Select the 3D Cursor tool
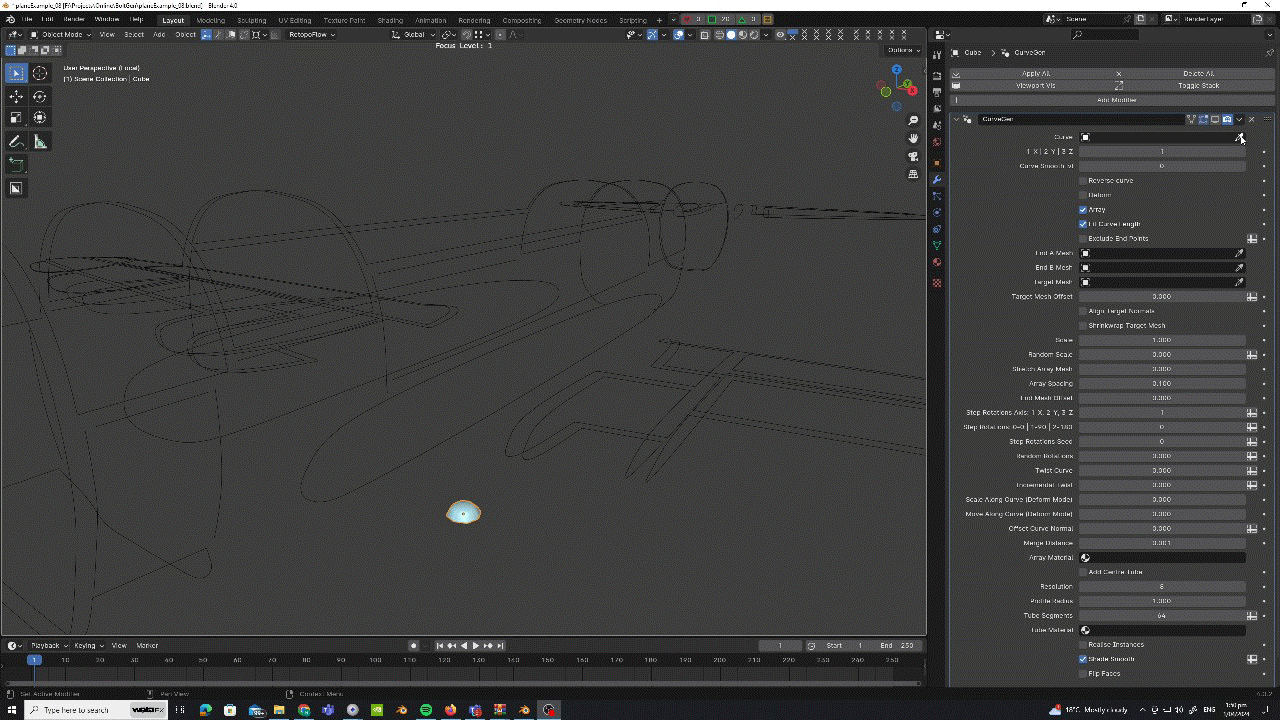 (x=40, y=73)
